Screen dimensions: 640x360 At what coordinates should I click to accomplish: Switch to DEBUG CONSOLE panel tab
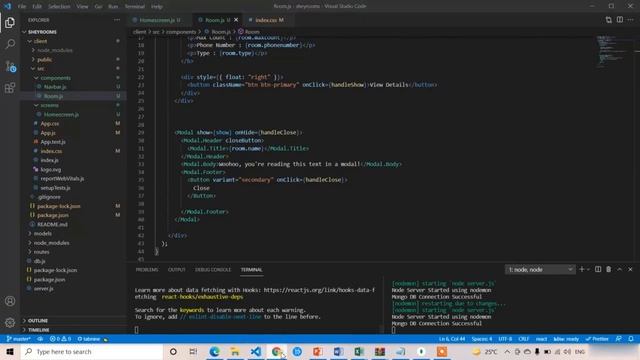pos(213,269)
